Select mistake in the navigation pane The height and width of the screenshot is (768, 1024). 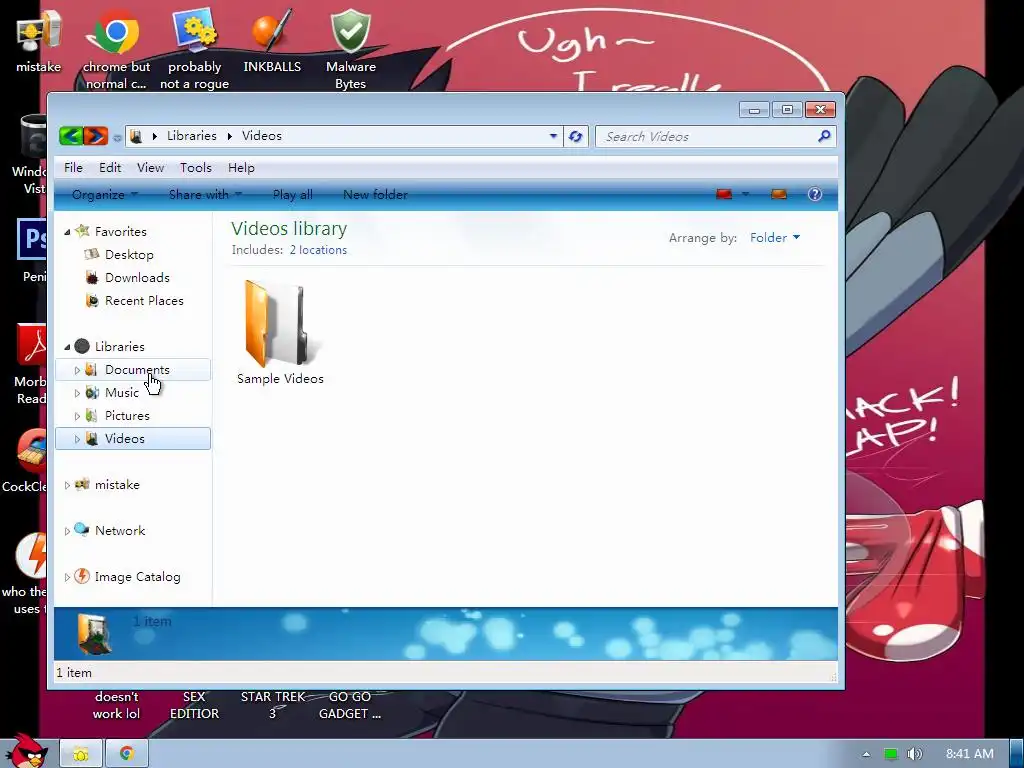[117, 485]
